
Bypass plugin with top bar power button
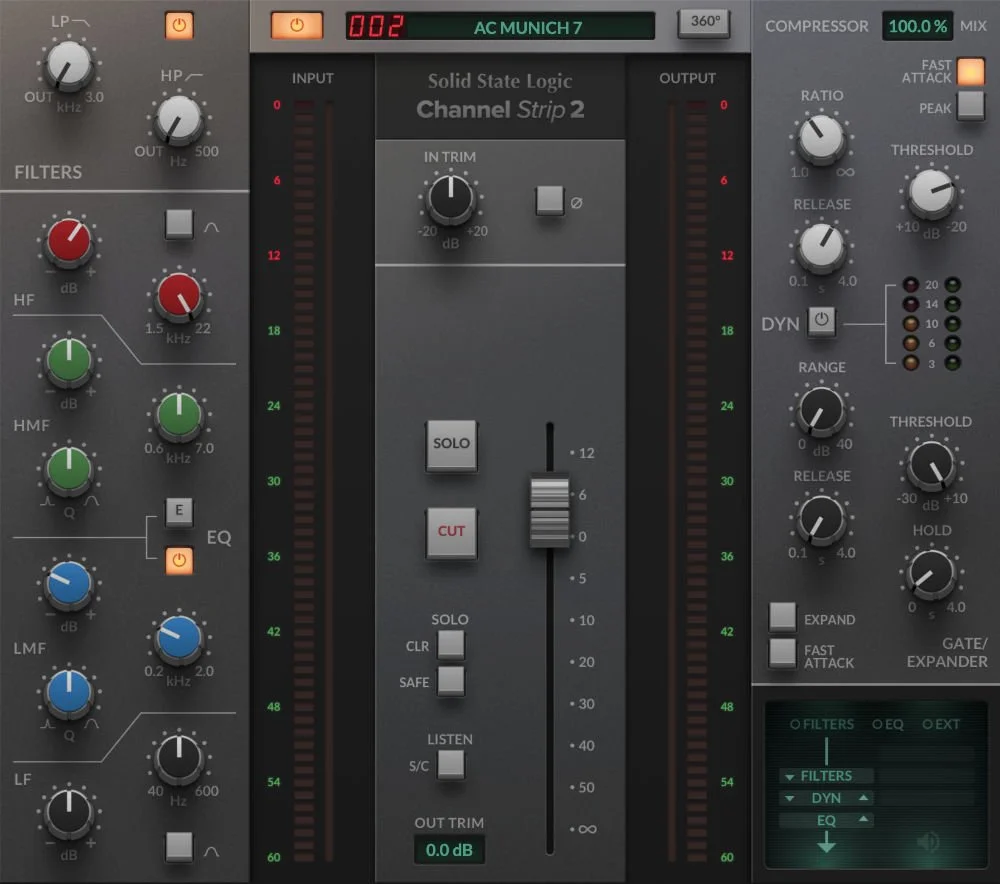[x=297, y=26]
